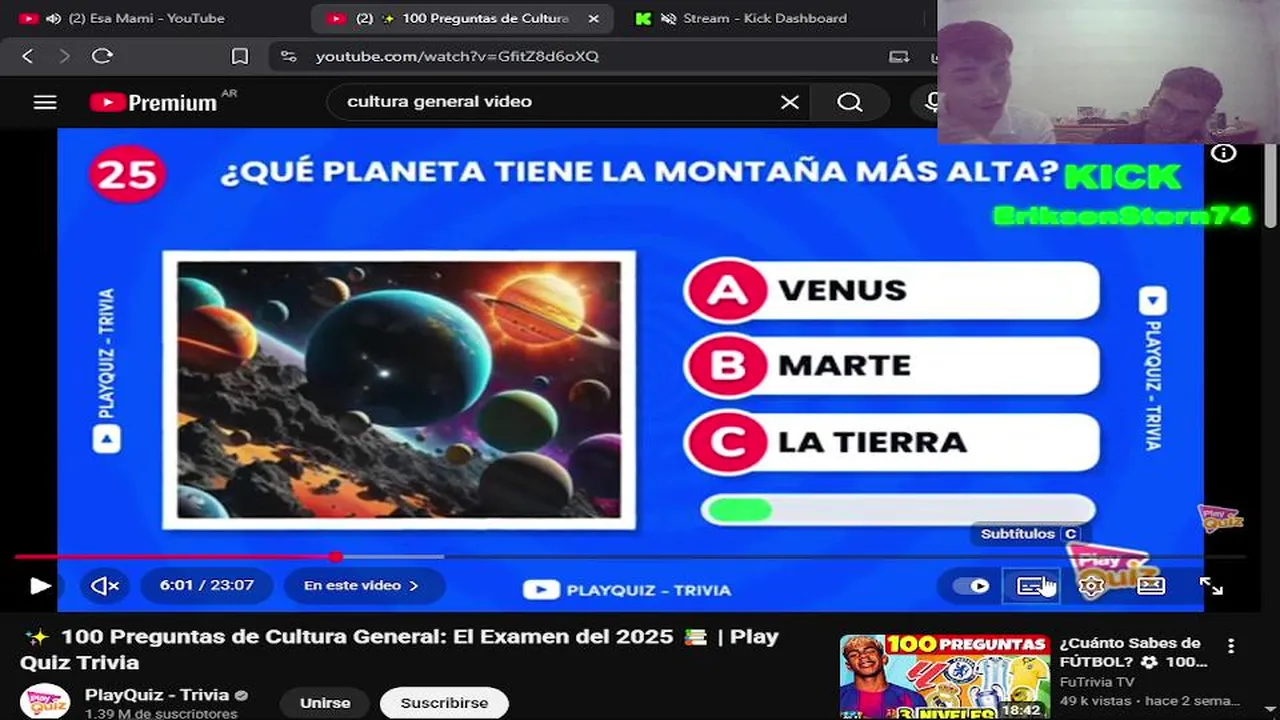Go back to the previous page
Viewport: 1280px width, 720px height.
pos(28,57)
